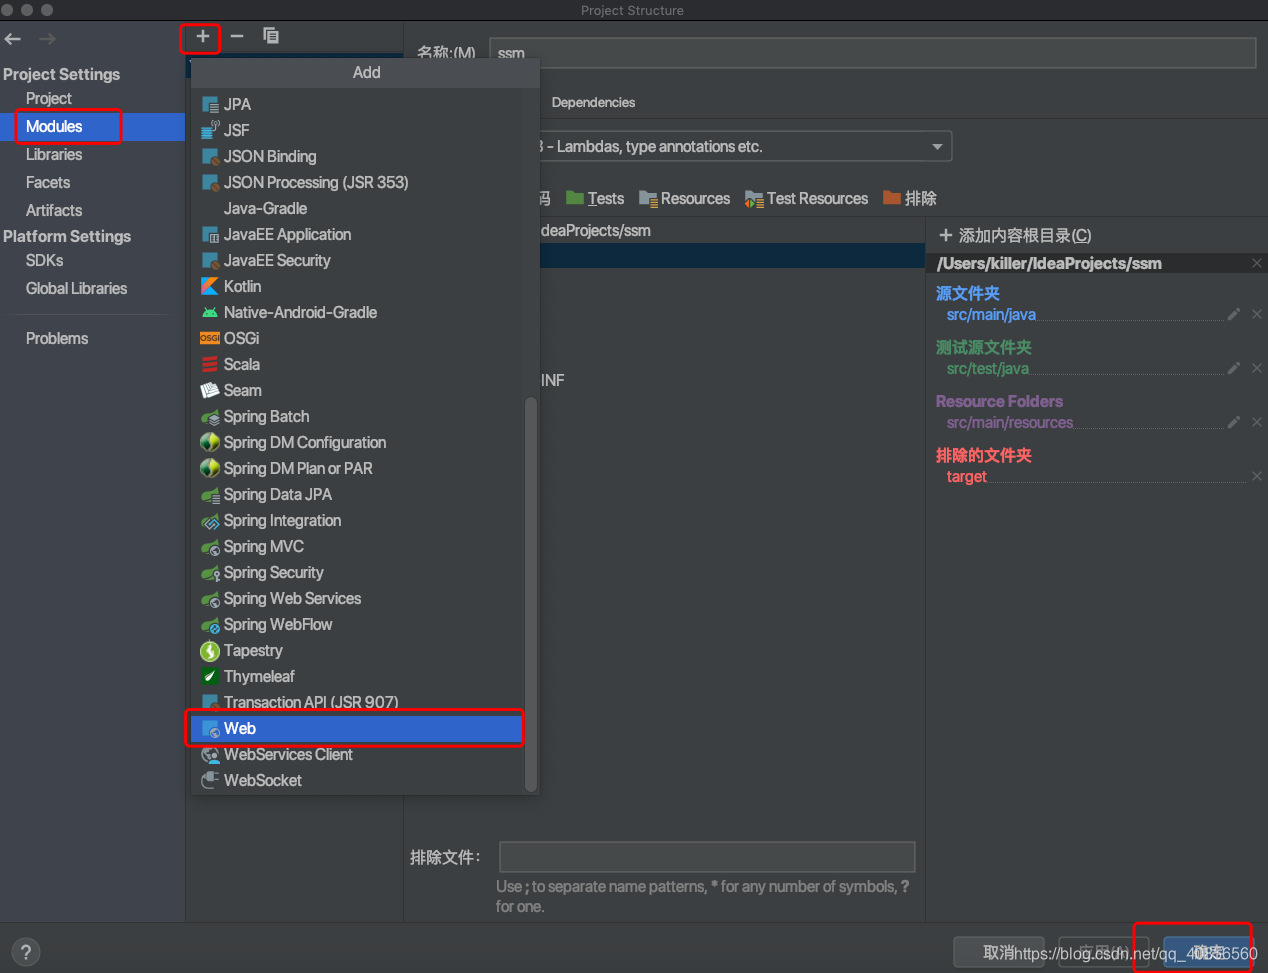Choose Java-Gradle entry
This screenshot has height=973, width=1268.
[x=358, y=208]
